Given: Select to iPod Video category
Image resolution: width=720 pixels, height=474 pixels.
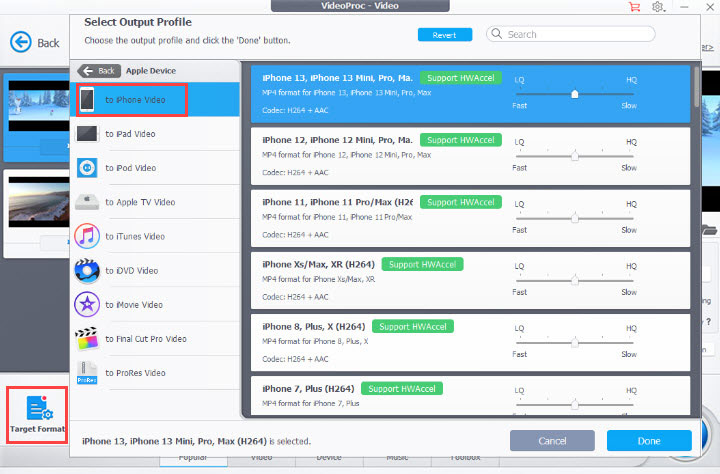Looking at the screenshot, I should click(x=155, y=168).
